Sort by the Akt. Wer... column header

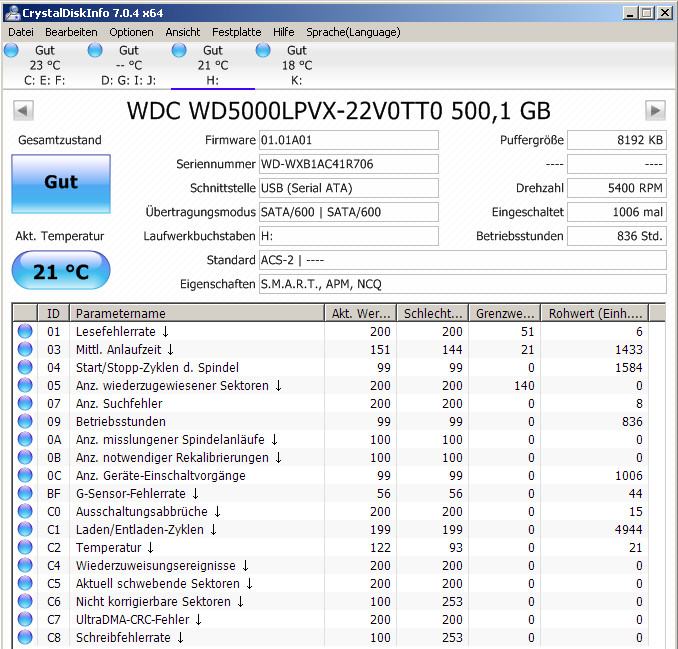[x=361, y=313]
